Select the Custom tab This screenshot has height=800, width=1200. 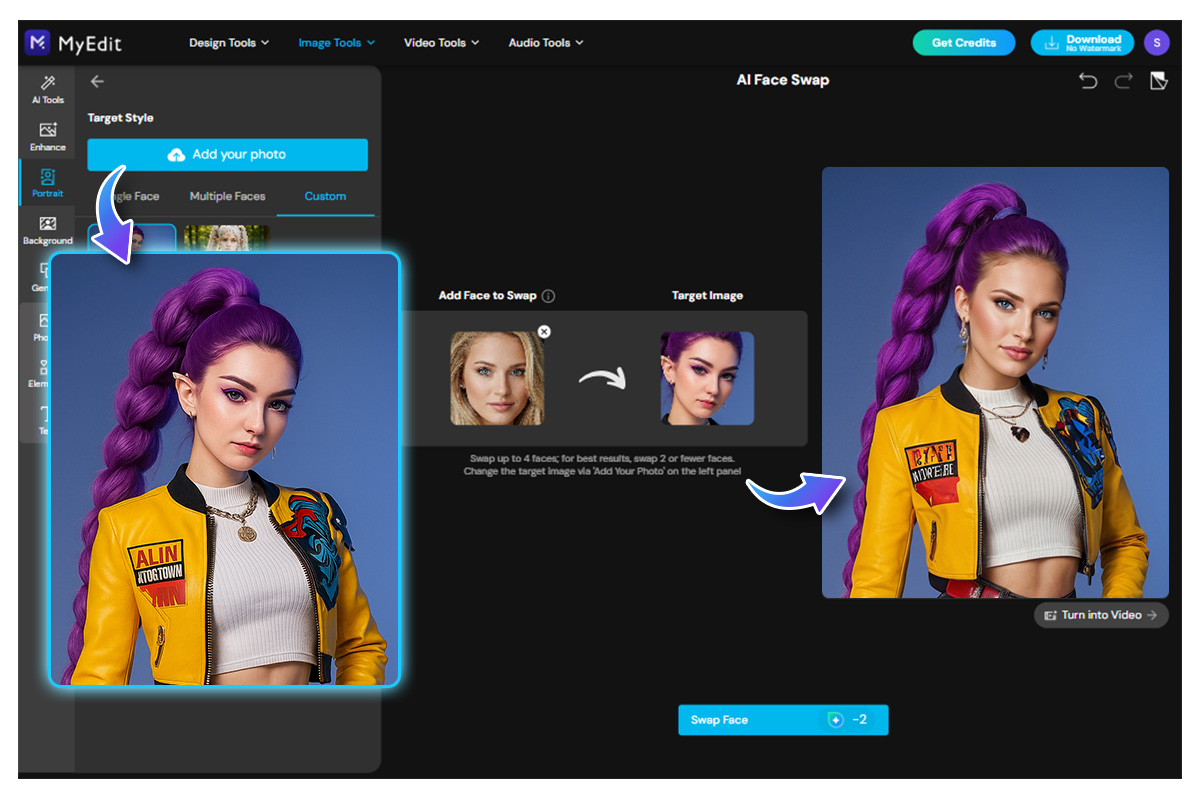pyautogui.click(x=324, y=196)
